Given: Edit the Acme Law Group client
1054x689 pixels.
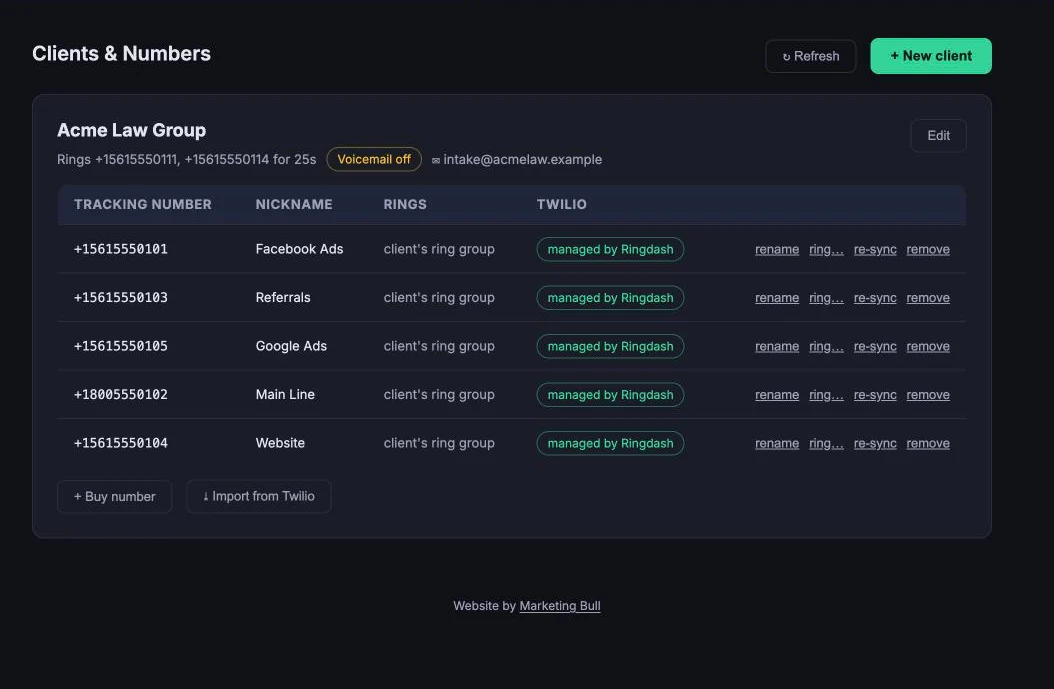Looking at the screenshot, I should pyautogui.click(x=938, y=136).
